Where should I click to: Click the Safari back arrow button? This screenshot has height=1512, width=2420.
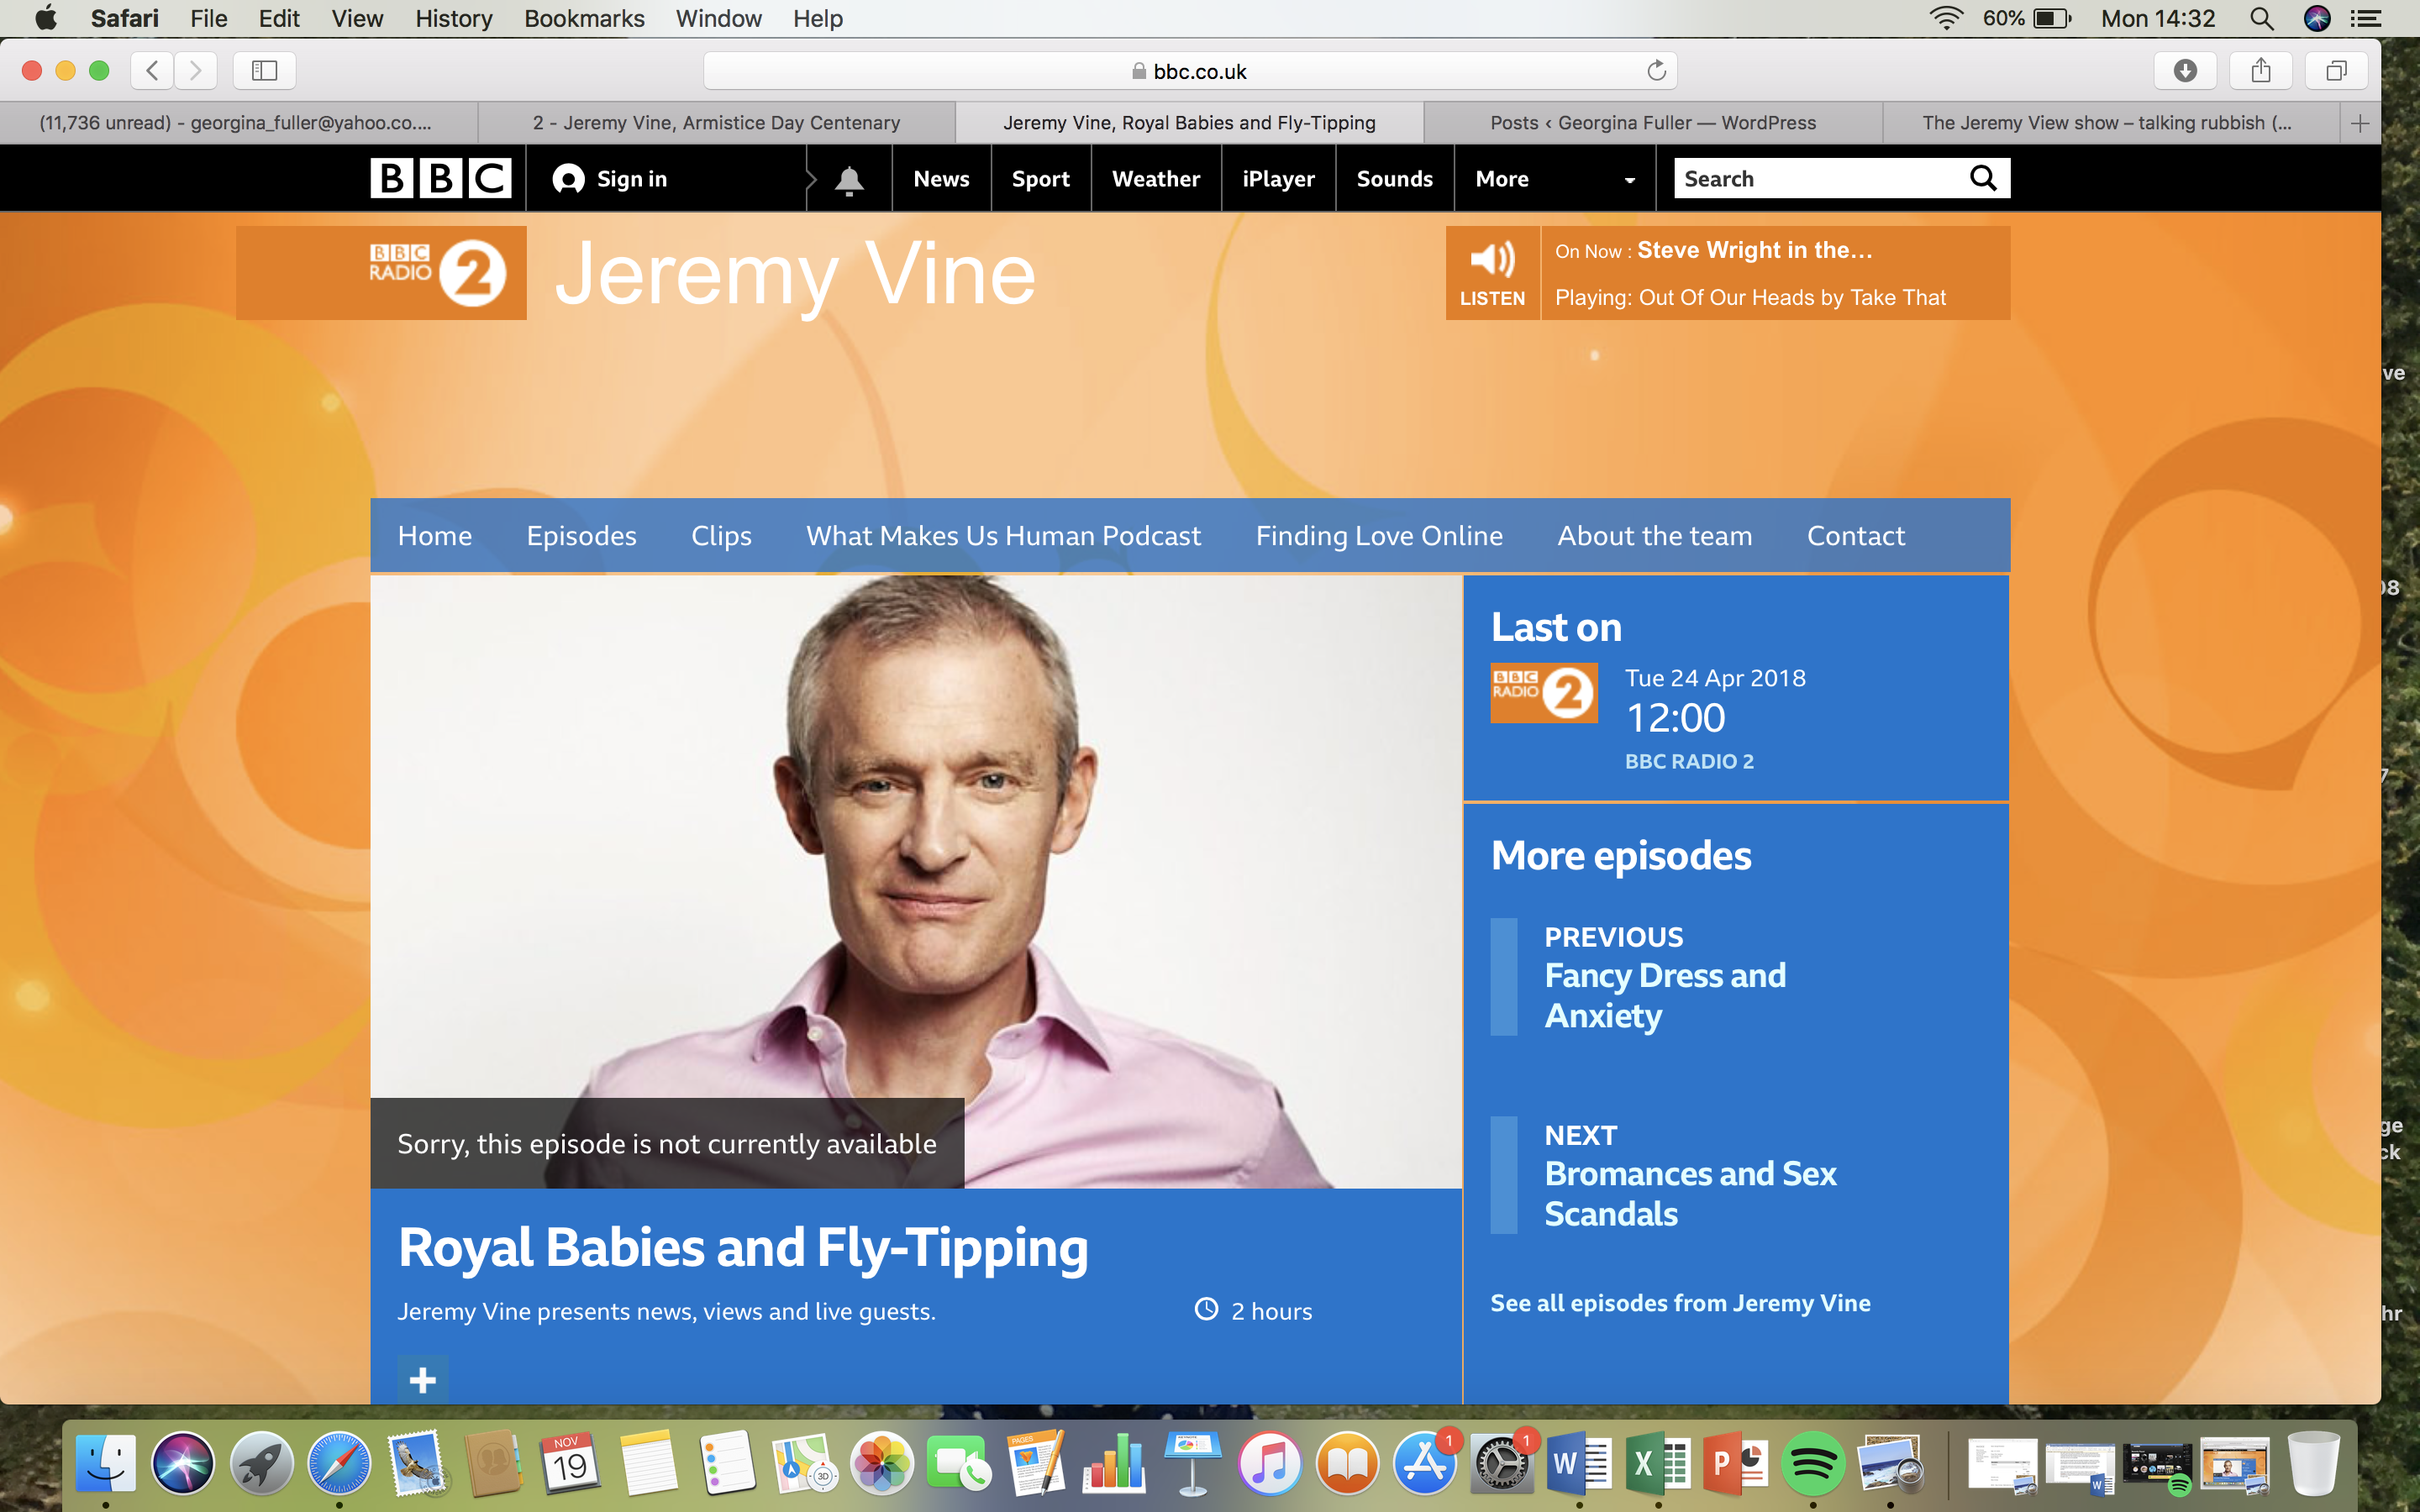pyautogui.click(x=152, y=70)
